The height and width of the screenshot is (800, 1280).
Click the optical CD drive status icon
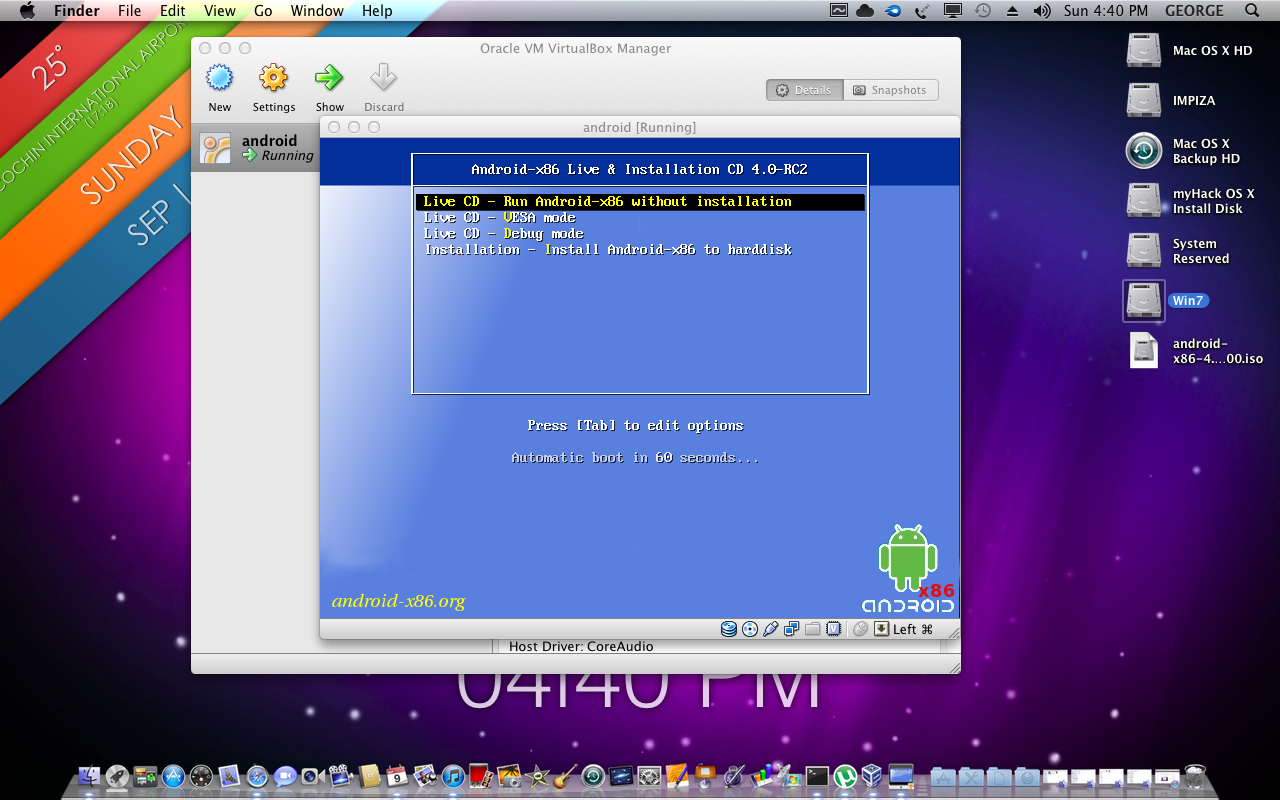tap(750, 629)
